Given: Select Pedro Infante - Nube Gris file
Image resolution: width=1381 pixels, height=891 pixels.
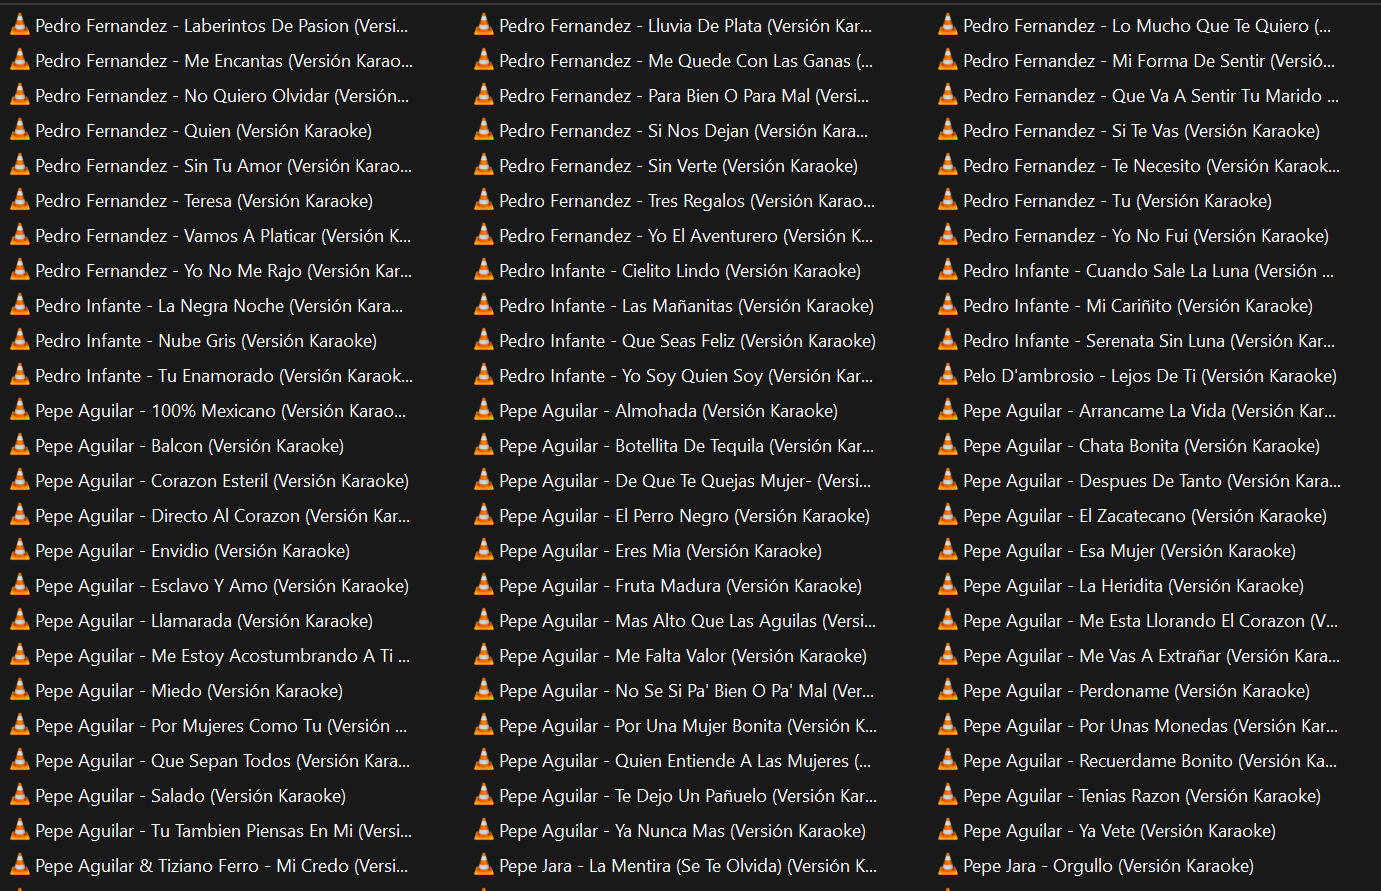Looking at the screenshot, I should (206, 341).
